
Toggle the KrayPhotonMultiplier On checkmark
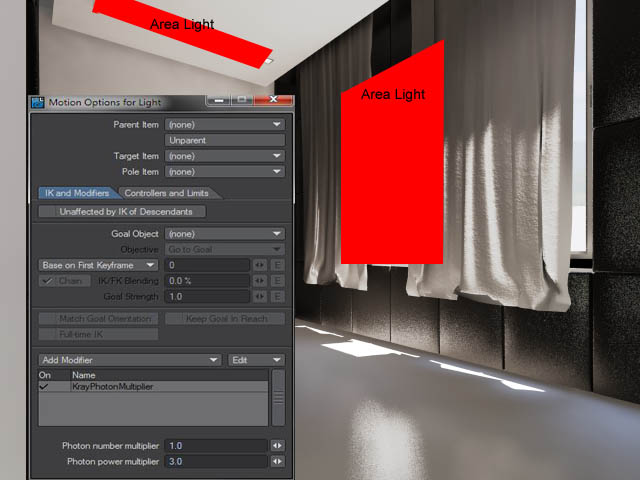click(44, 386)
